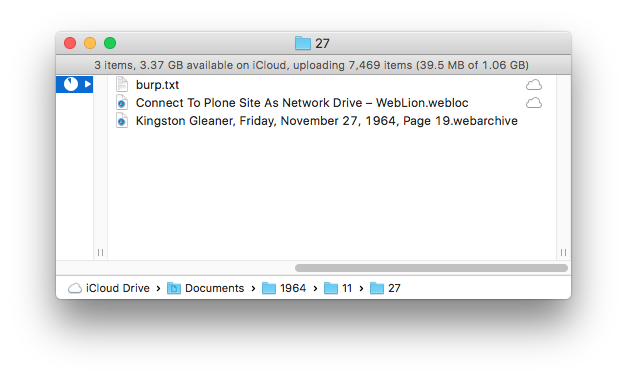The height and width of the screenshot is (379, 627).
Task: Click the upload progress pie indicator
Action: pos(71,84)
